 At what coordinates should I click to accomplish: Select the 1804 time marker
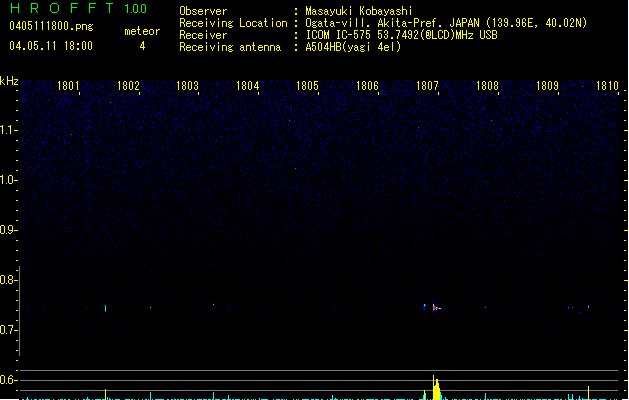(248, 87)
